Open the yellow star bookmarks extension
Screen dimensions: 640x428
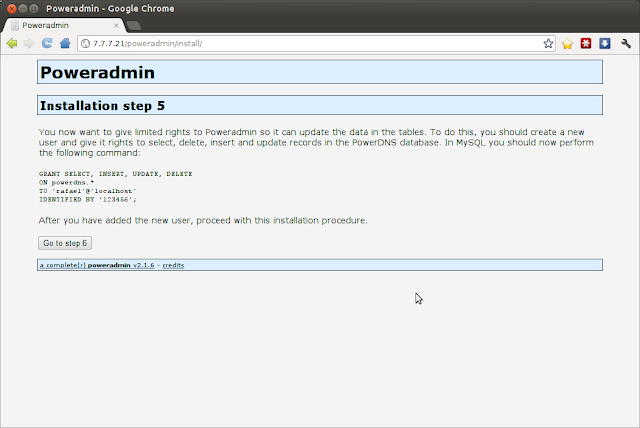pyautogui.click(x=567, y=44)
